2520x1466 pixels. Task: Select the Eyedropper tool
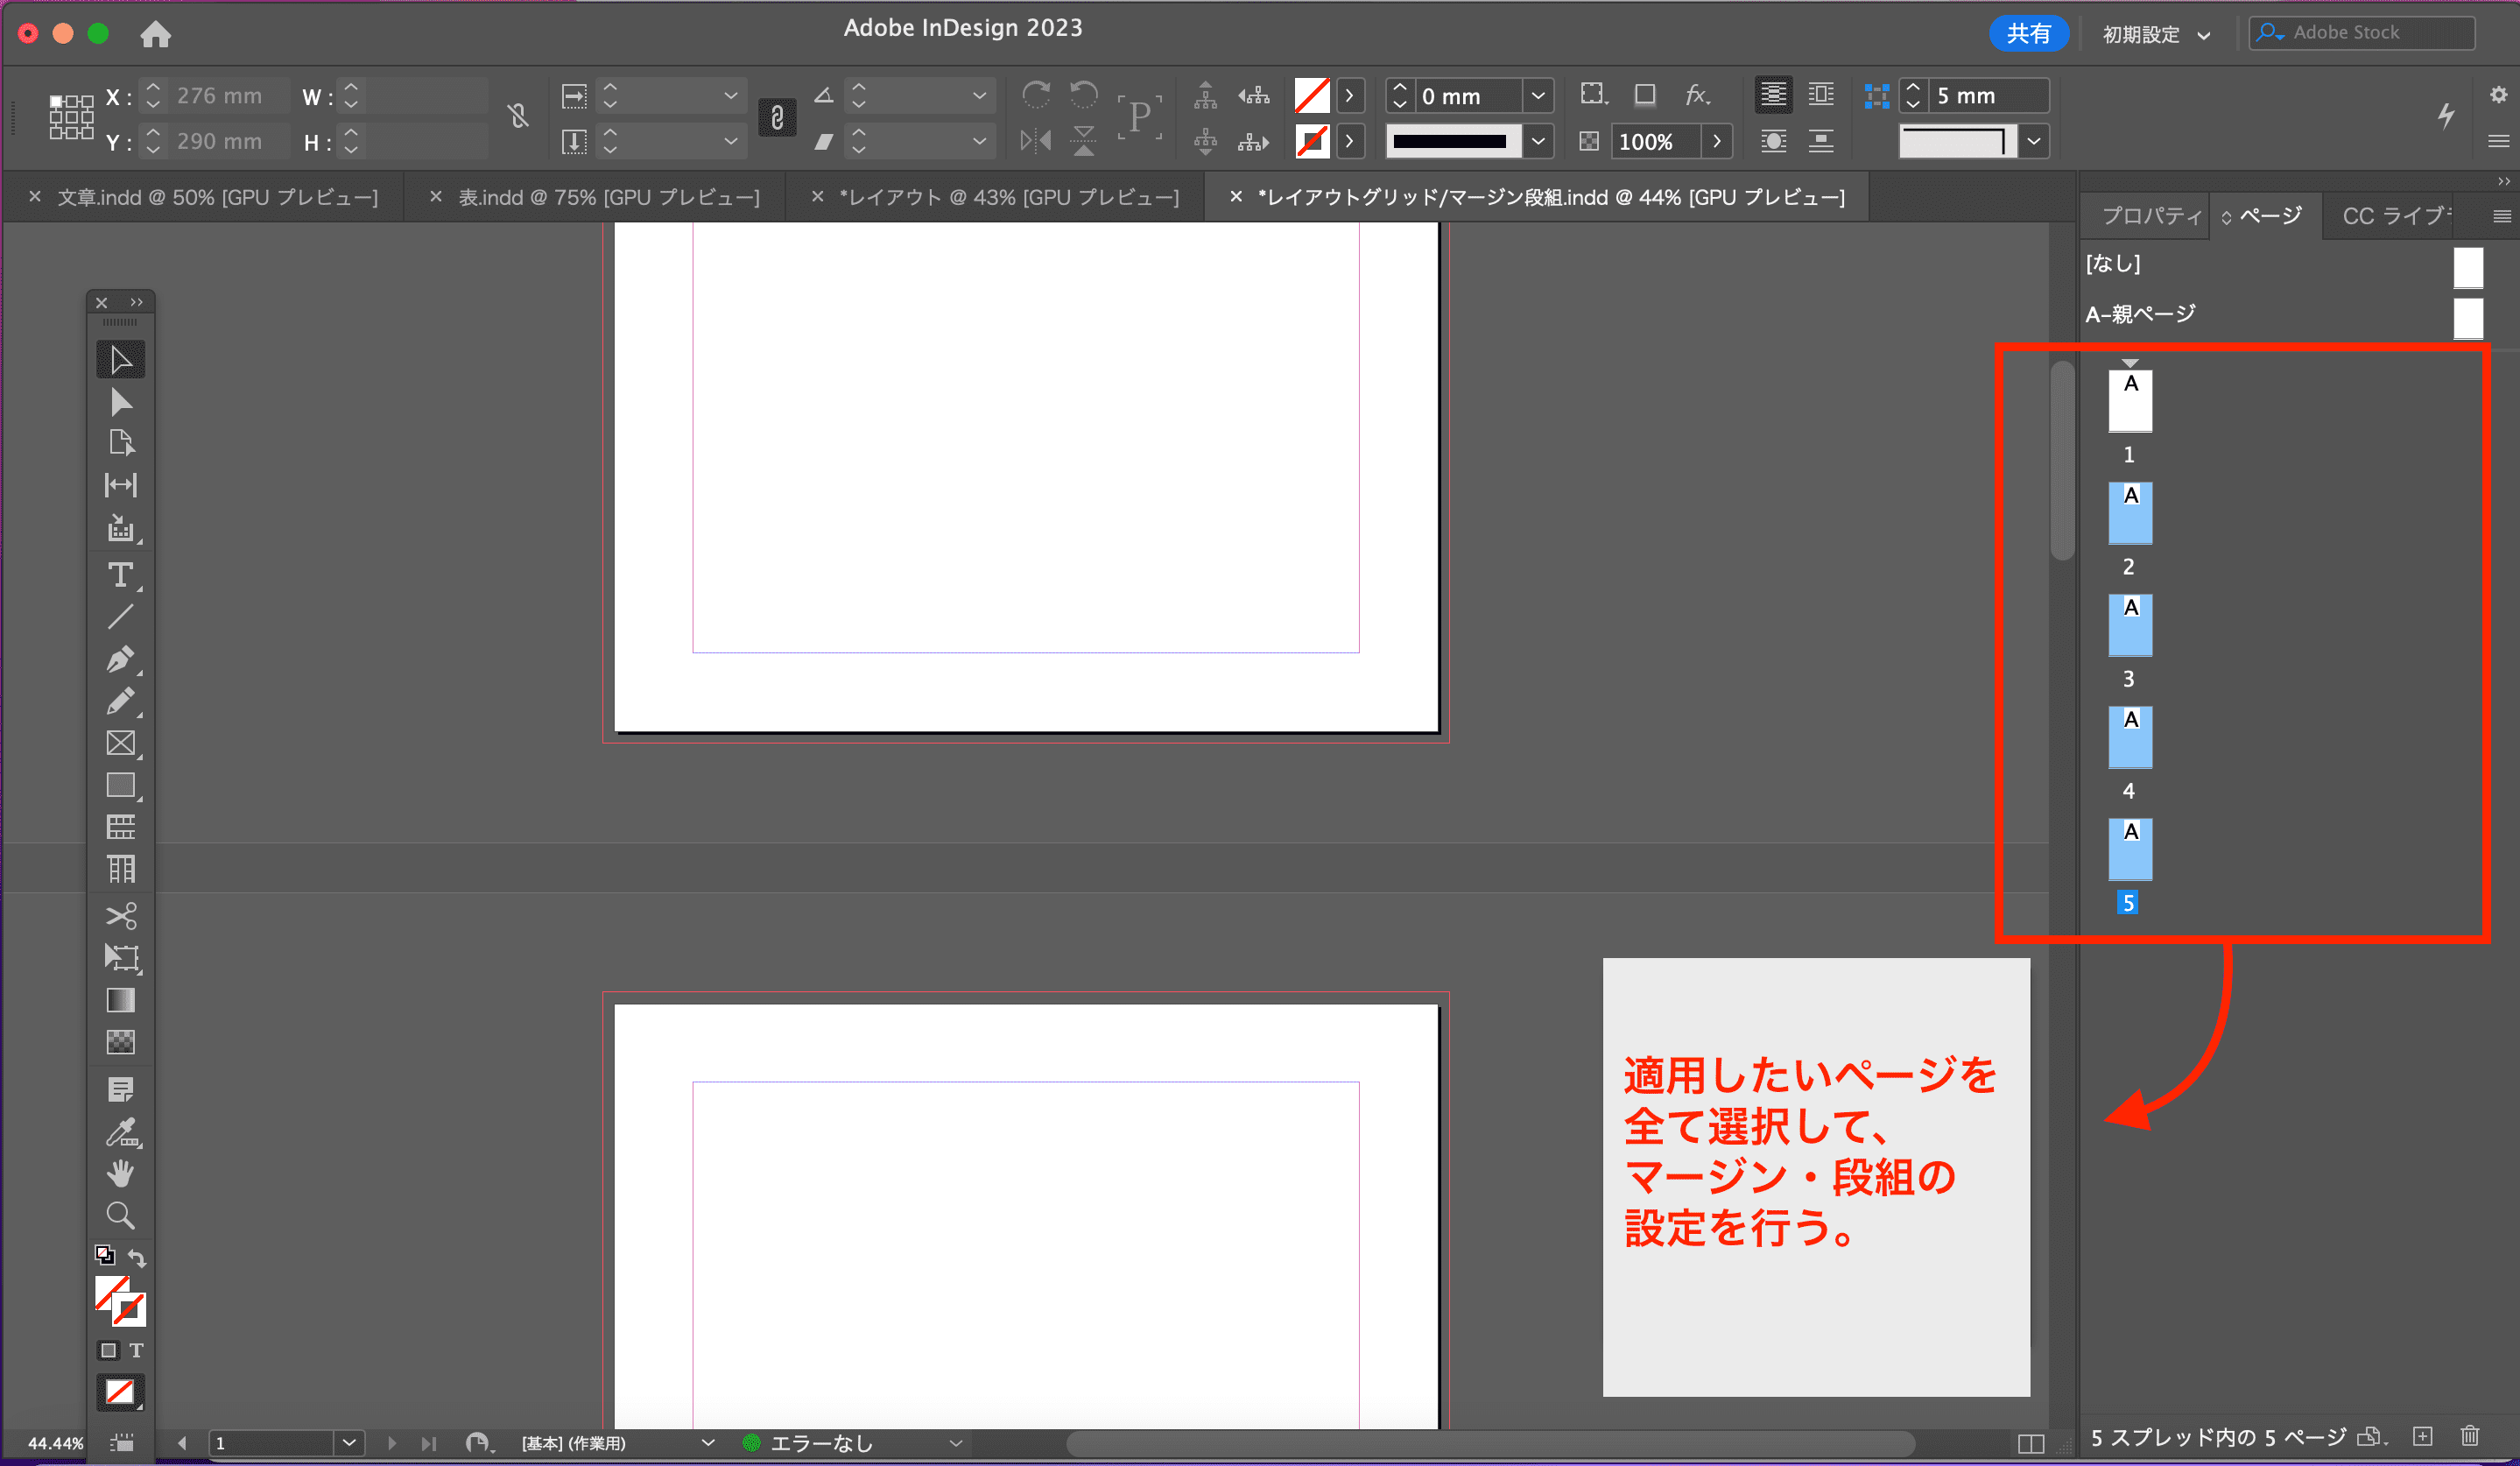pos(123,1132)
